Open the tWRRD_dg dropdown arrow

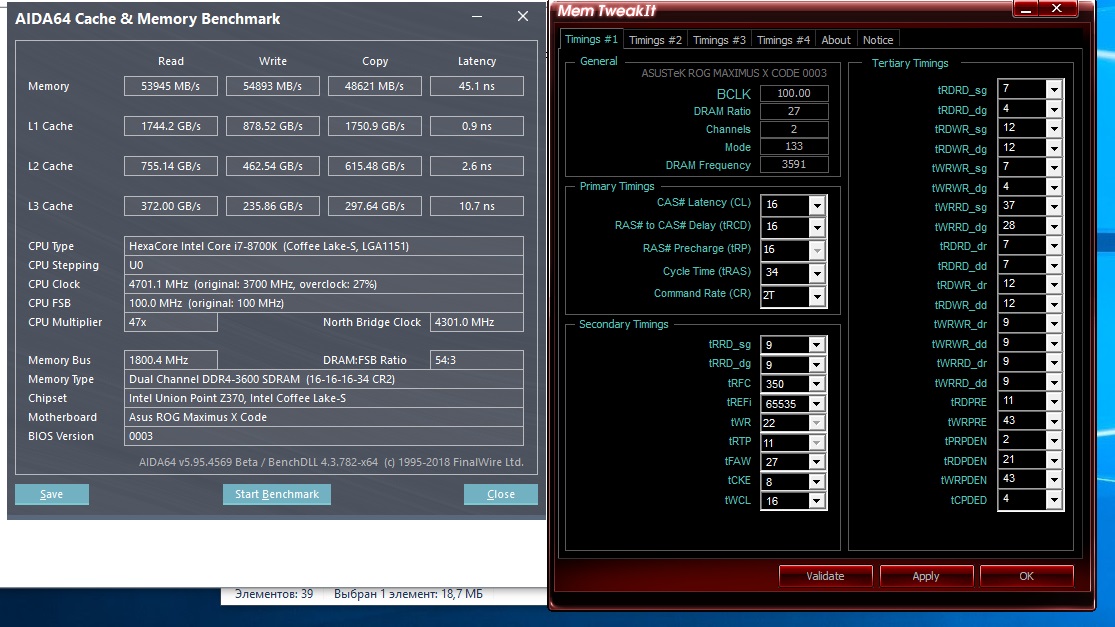[1054, 226]
